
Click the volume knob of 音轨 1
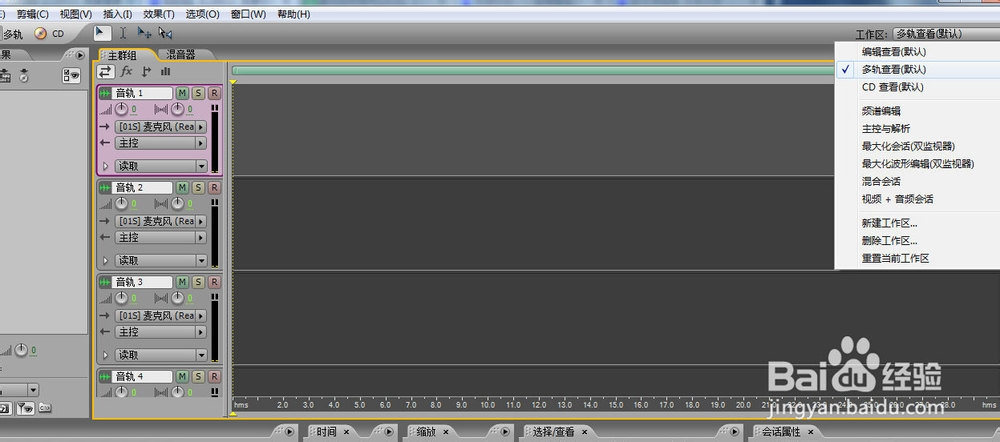[121, 109]
